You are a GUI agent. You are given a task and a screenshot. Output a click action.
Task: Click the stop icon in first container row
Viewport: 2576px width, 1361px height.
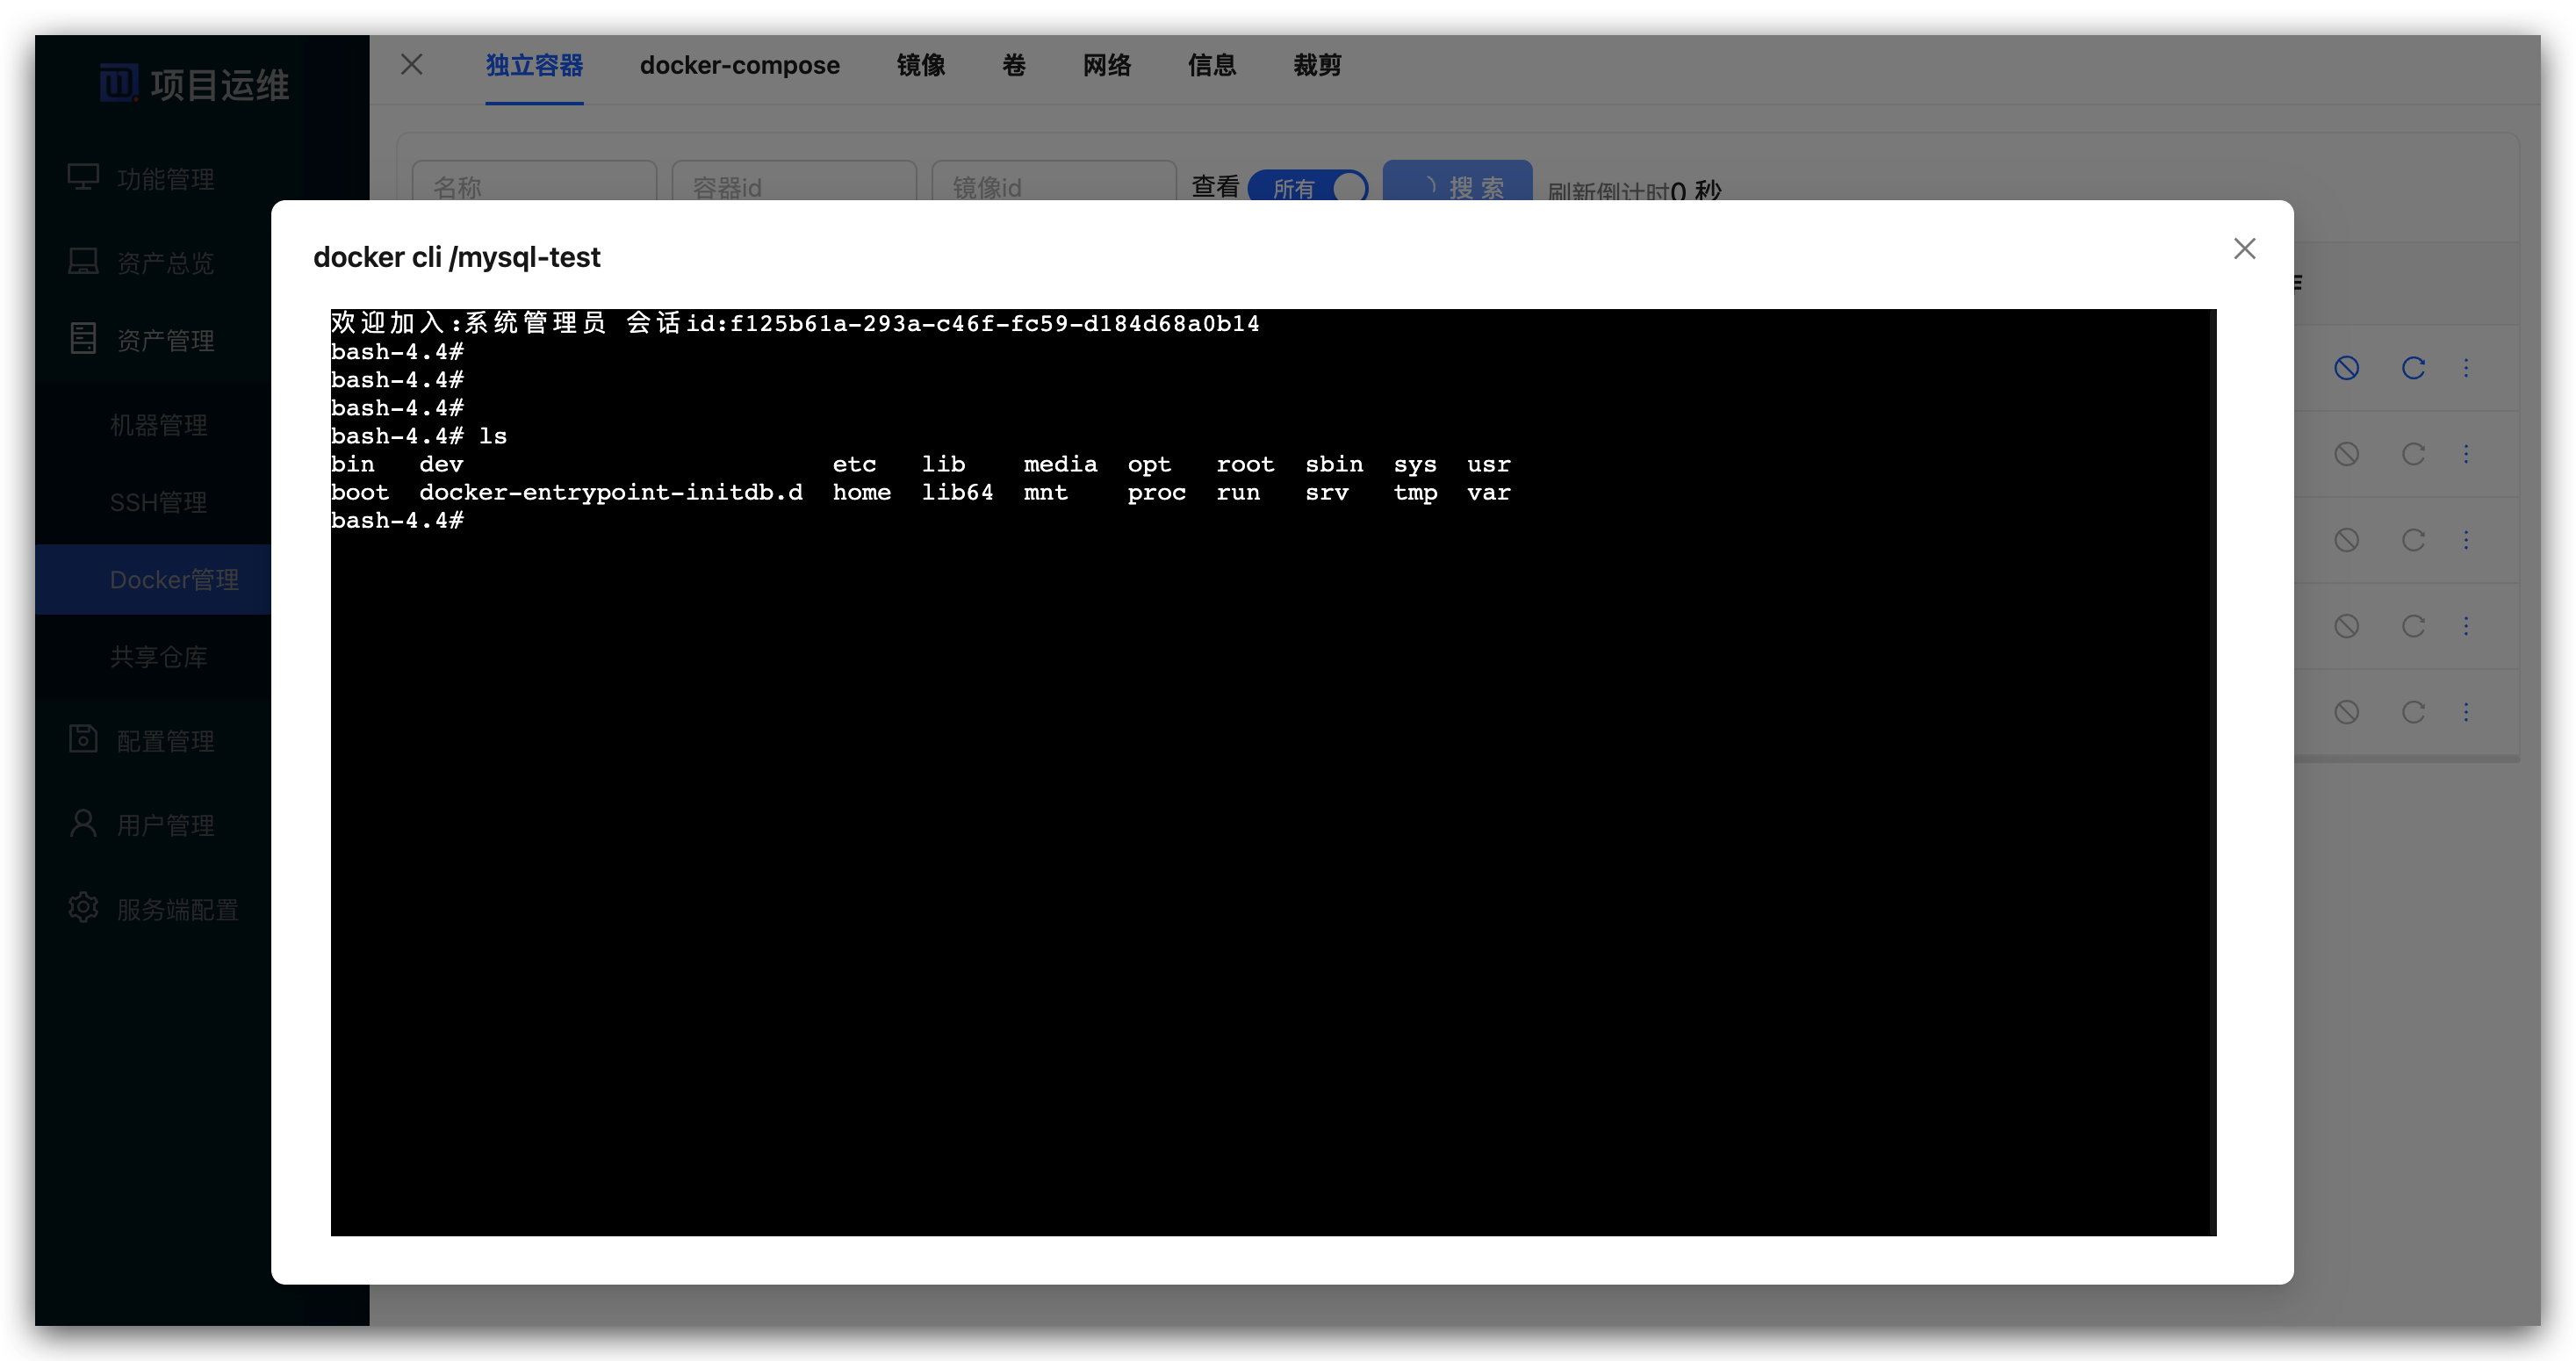coord(2346,368)
